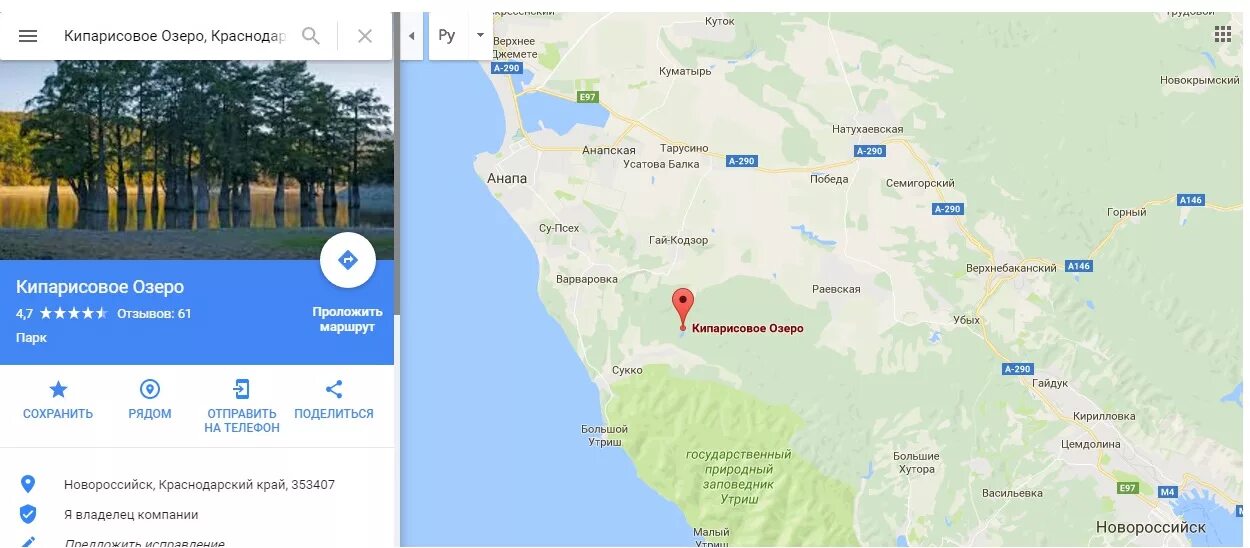This screenshot has height=548, width=1250.
Task: Click the search magnifier icon
Action: pyautogui.click(x=311, y=36)
